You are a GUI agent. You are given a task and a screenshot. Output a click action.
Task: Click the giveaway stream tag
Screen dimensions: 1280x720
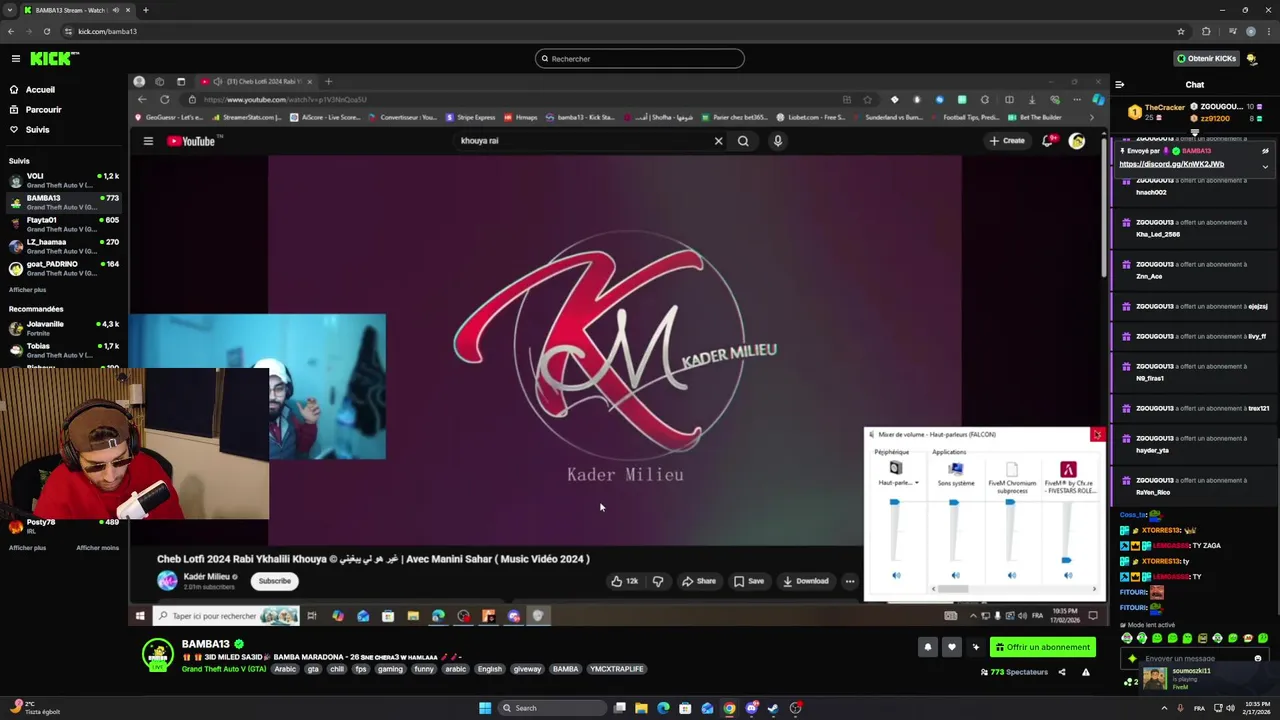tap(527, 669)
